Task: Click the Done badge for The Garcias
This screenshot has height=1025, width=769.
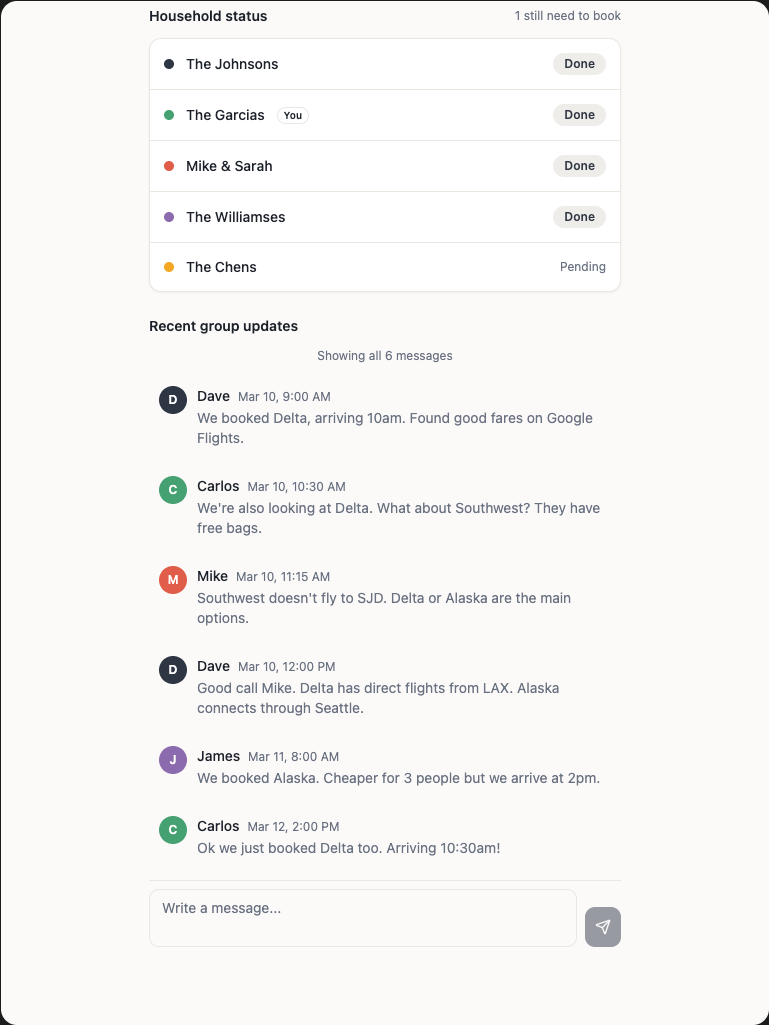Action: (x=579, y=115)
